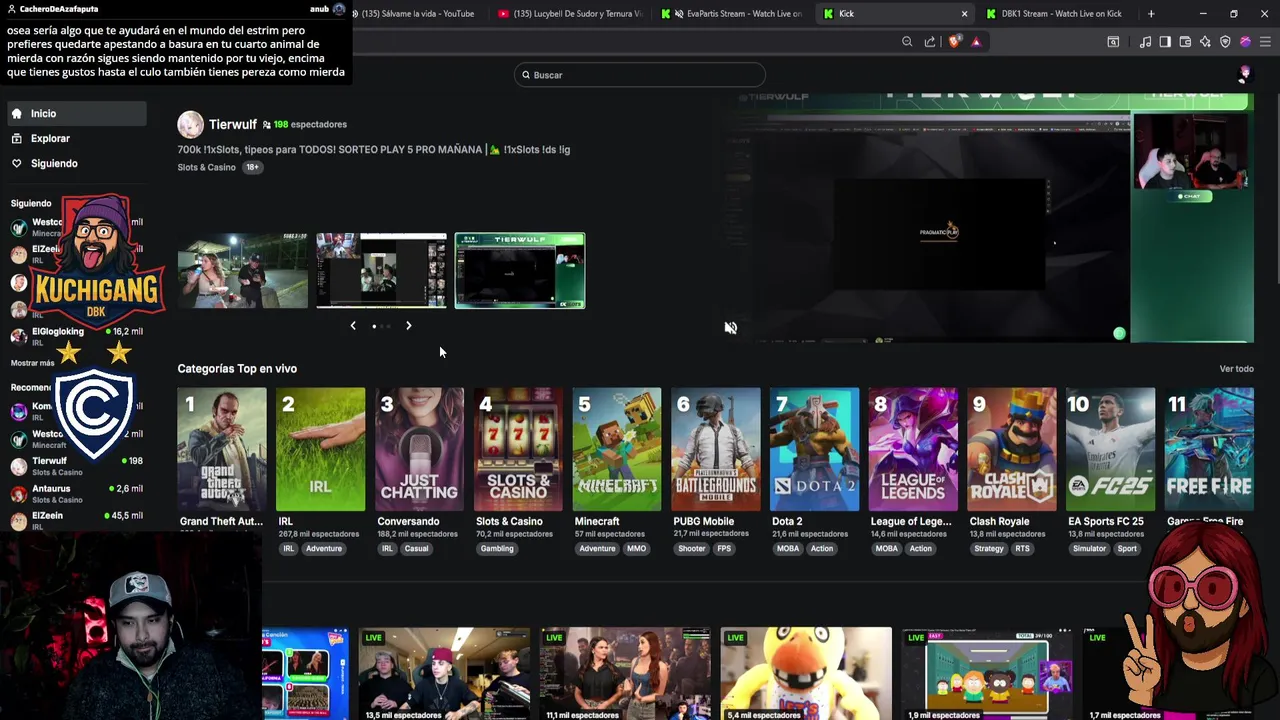Click the Simulator tag under EA Sports FC 25
Image resolution: width=1280 pixels, height=720 pixels.
1090,549
